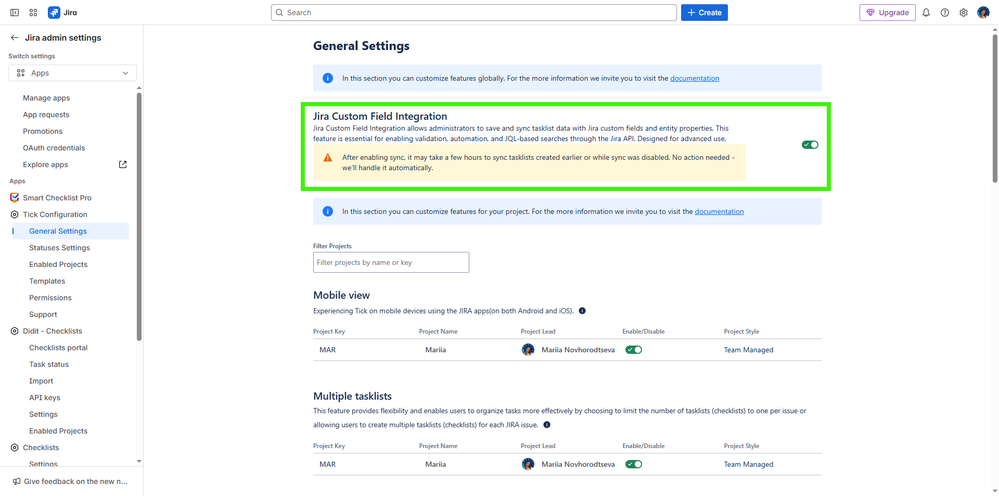999x496 pixels.
Task: Open Support in sidebar
Action: pyautogui.click(x=43, y=315)
